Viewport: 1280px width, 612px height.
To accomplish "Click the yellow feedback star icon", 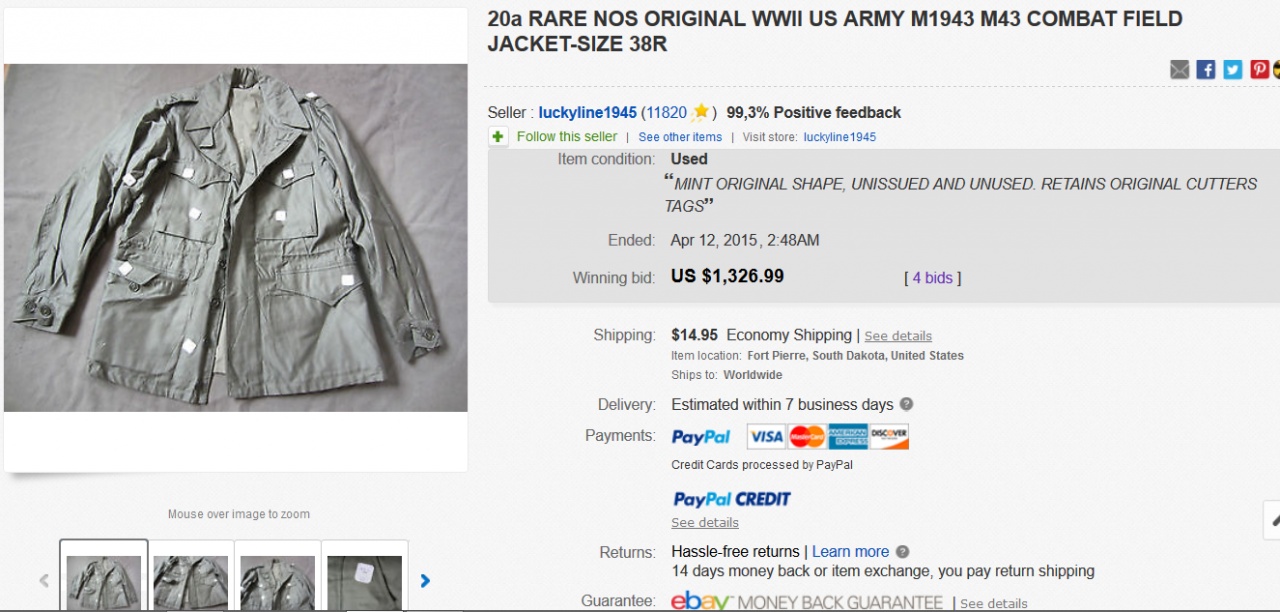I will [701, 112].
